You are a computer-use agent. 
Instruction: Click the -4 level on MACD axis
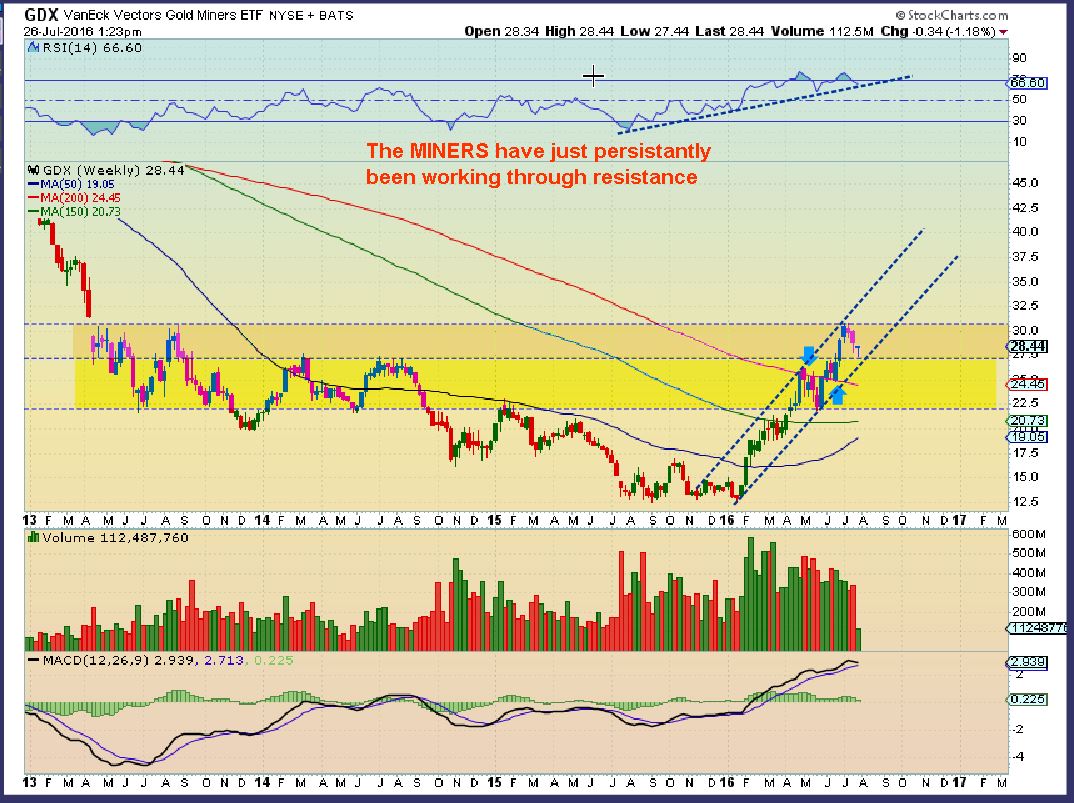pos(1019,756)
